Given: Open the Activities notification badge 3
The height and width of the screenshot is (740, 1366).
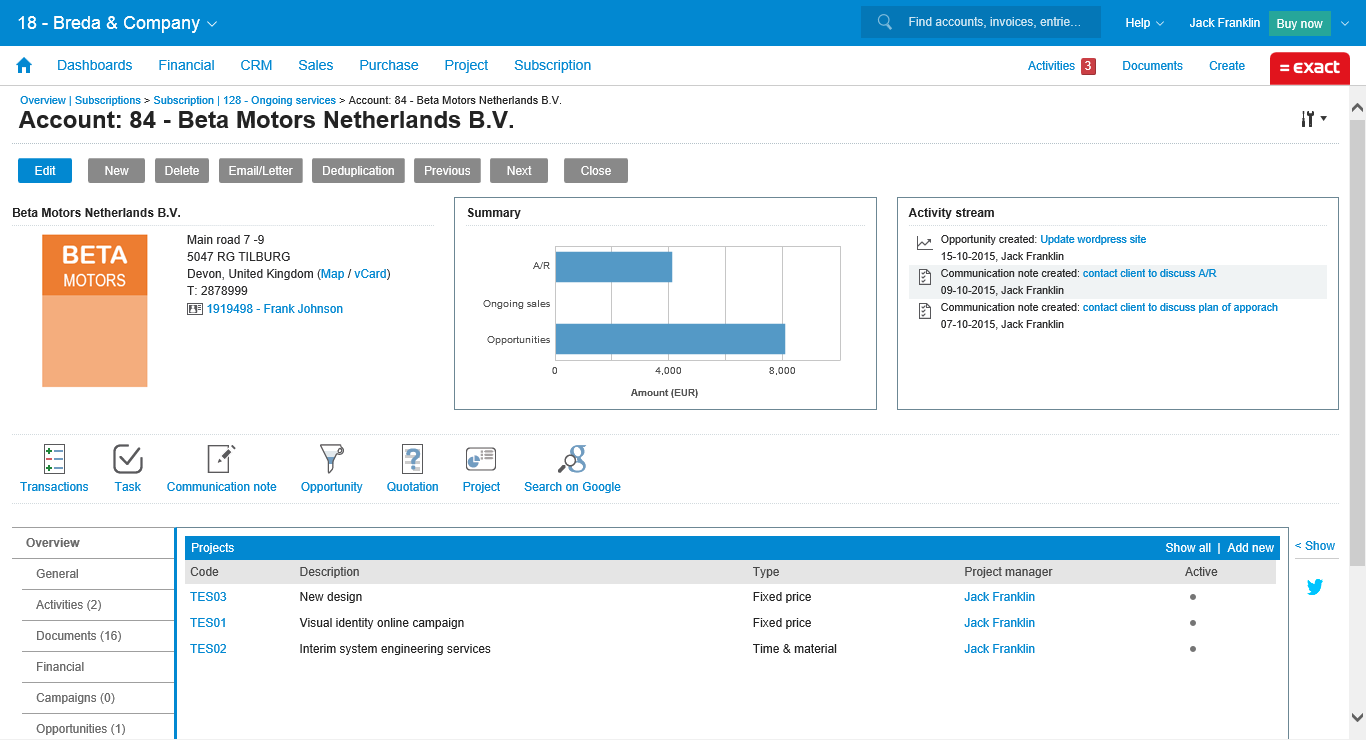Looking at the screenshot, I should coord(1088,66).
